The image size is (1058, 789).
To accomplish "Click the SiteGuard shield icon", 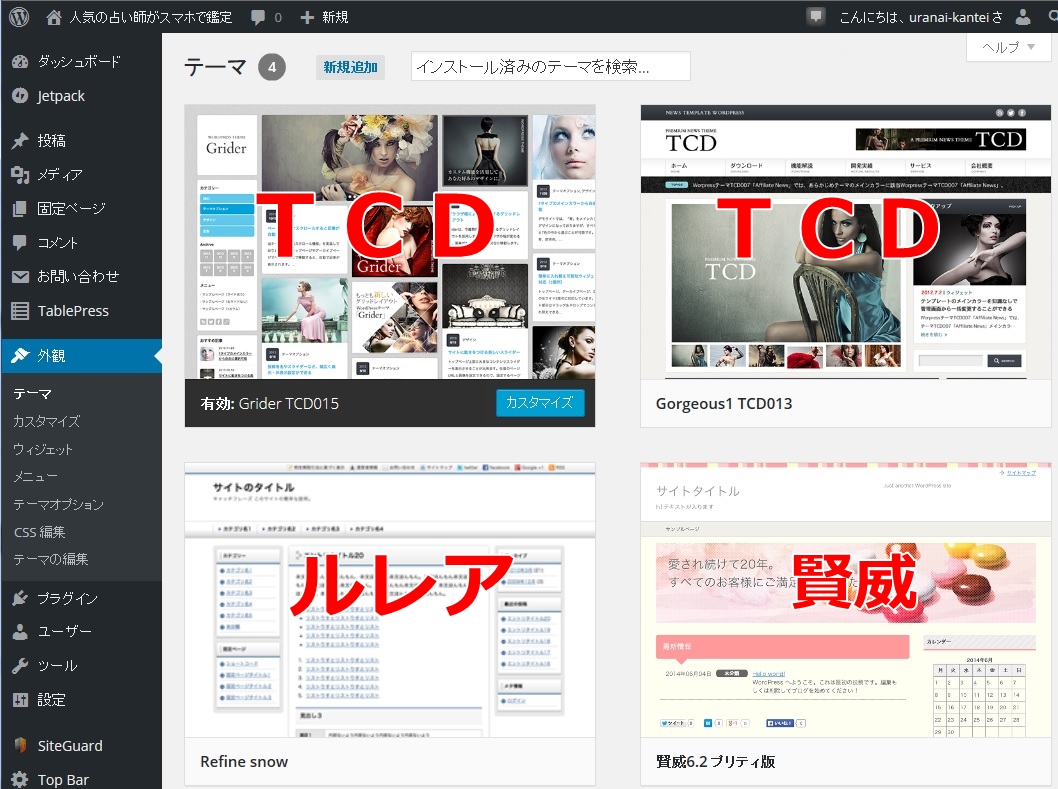I will coord(20,745).
